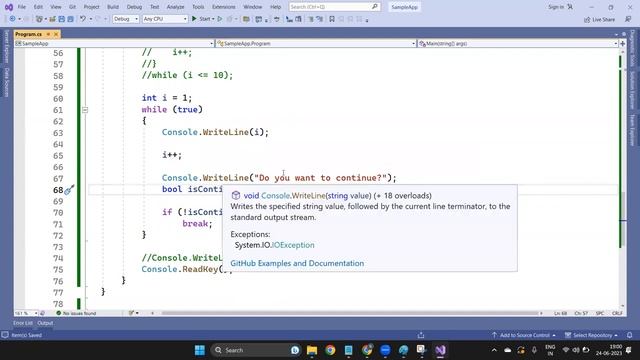This screenshot has height=360, width=640.
Task: Open the File menu
Action: [22, 7]
